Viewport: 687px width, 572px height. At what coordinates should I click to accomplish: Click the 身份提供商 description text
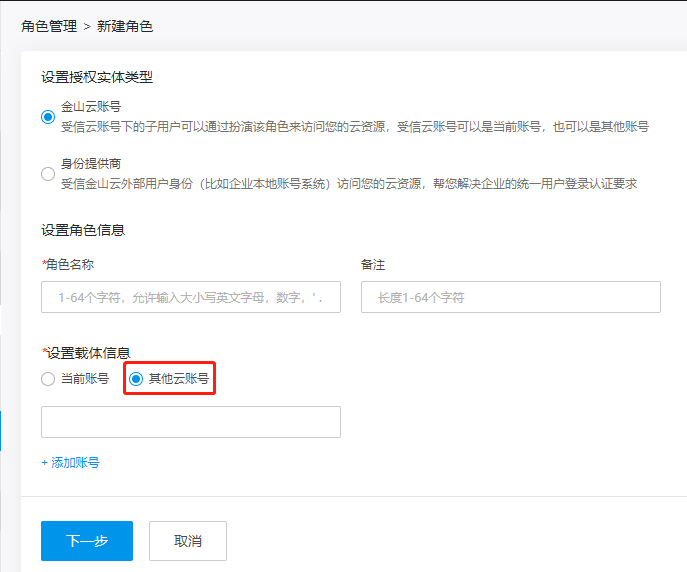349,184
